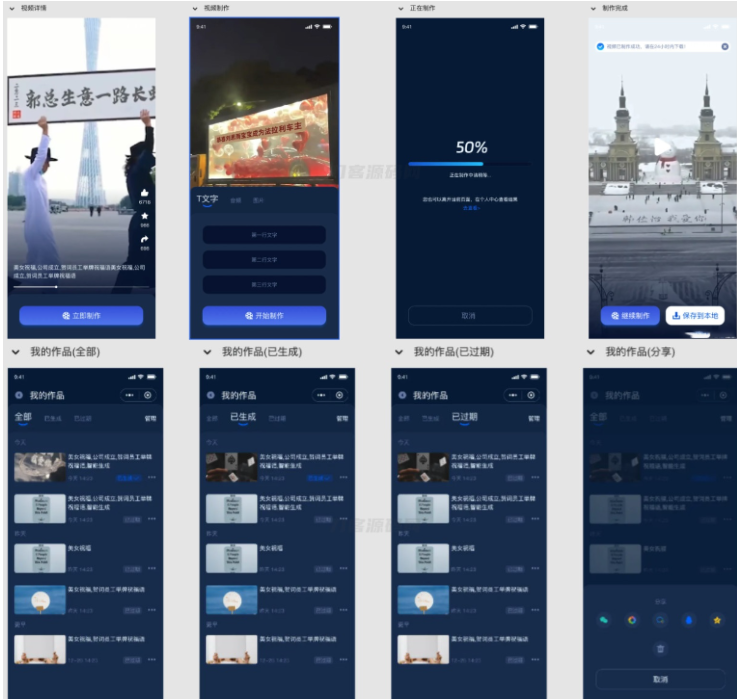Tap the share arrow icon on video
Image resolution: width=737 pixels, height=699 pixels.
coord(144,239)
